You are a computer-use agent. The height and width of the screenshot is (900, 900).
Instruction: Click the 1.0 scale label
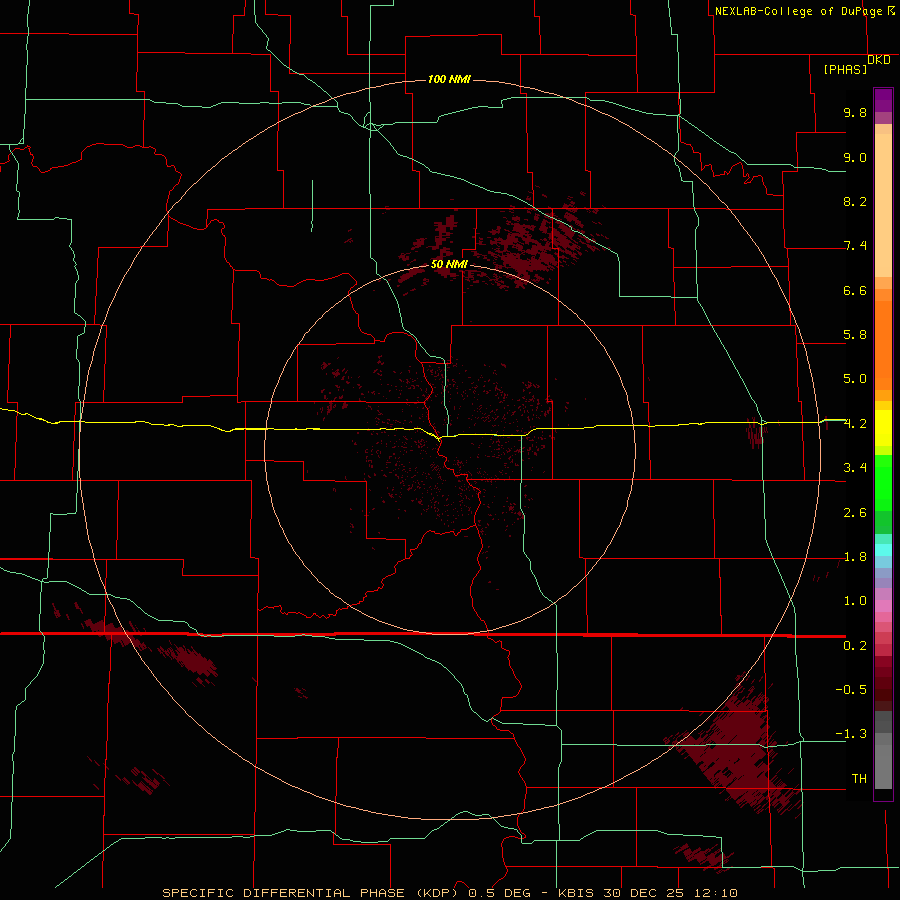(x=855, y=601)
